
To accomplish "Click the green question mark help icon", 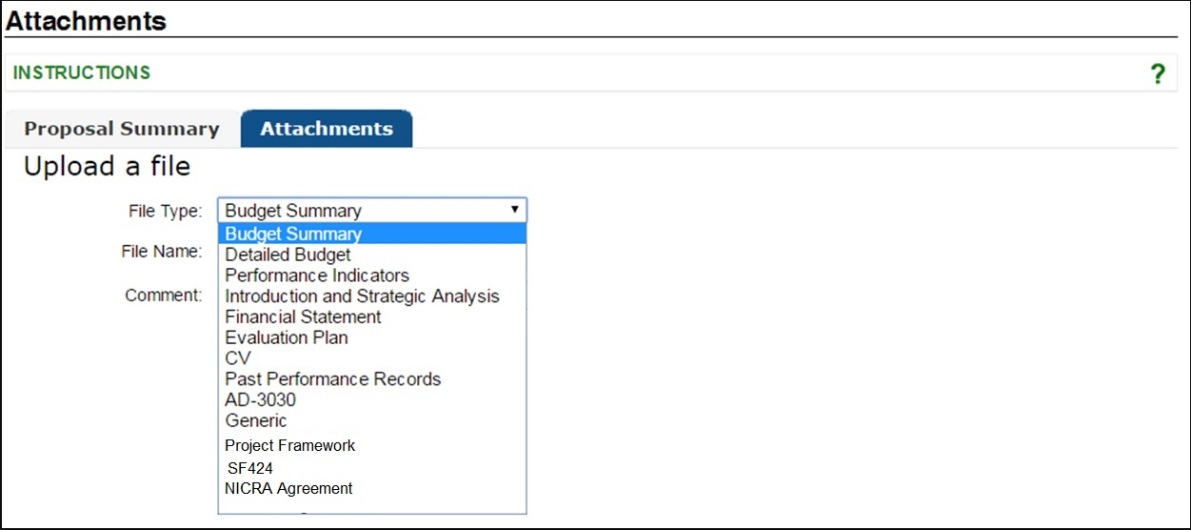I will pos(1158,74).
